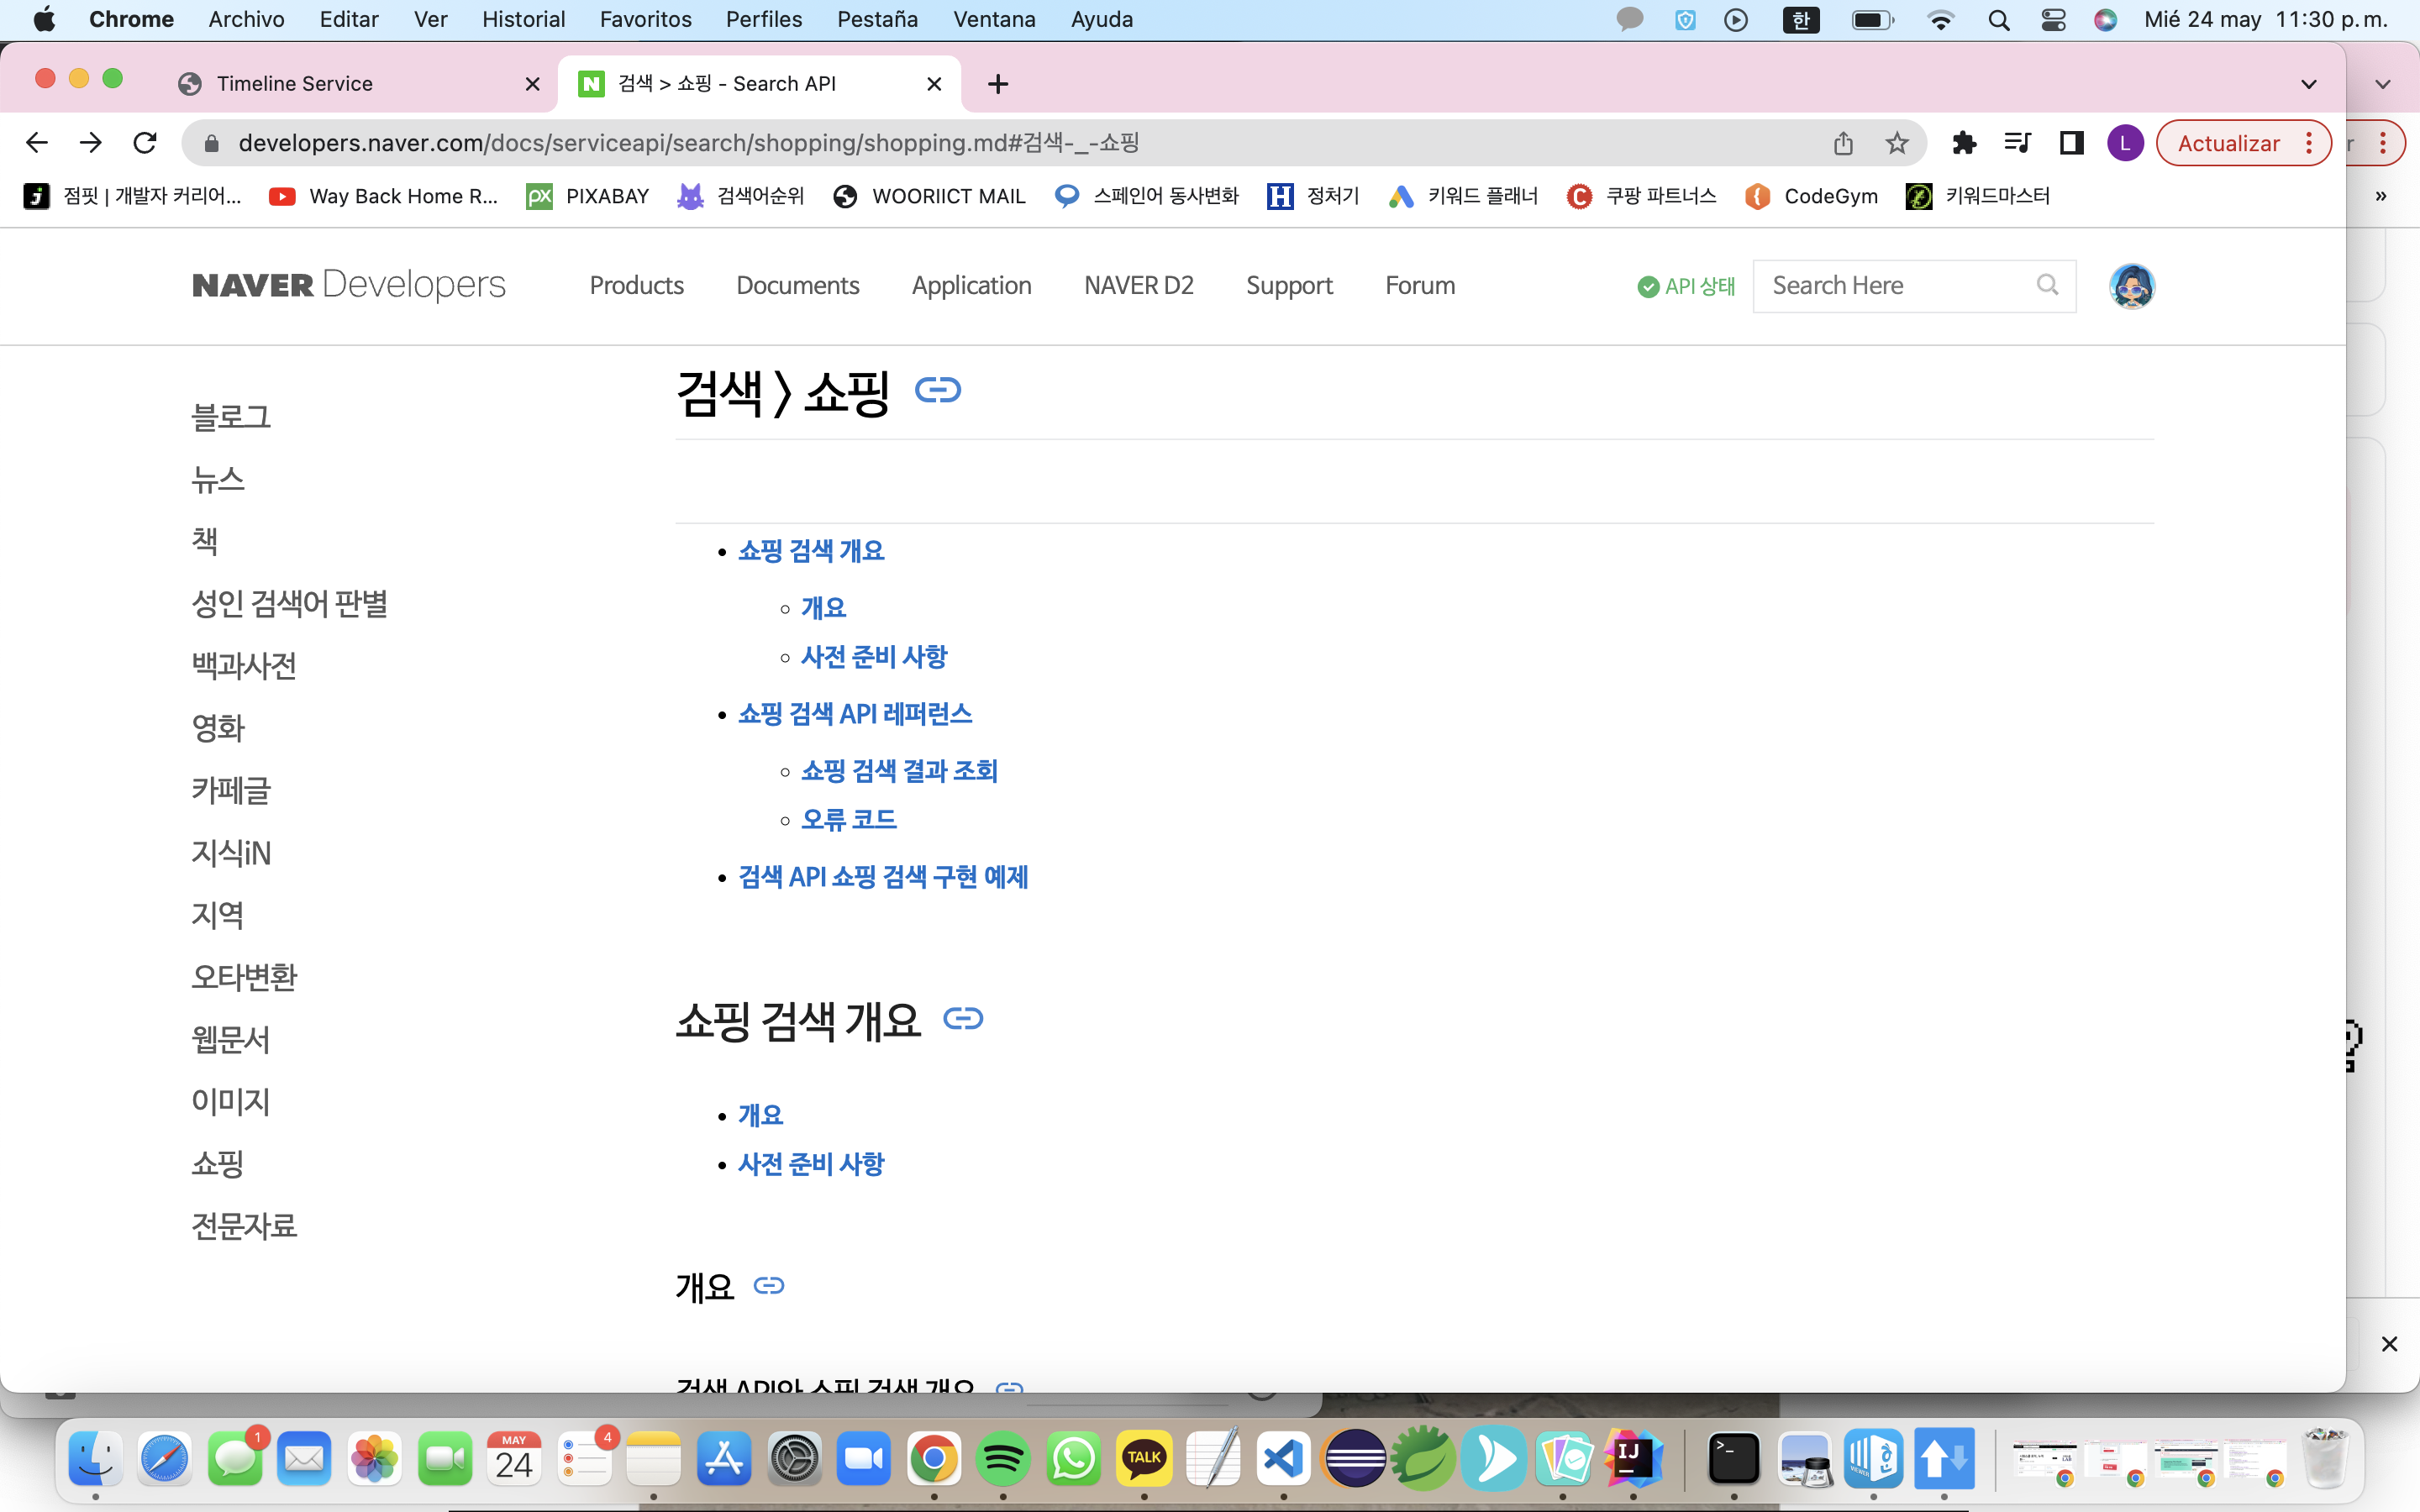Select 오타변환 in the left sidebar
The width and height of the screenshot is (2420, 1512).
[x=244, y=977]
